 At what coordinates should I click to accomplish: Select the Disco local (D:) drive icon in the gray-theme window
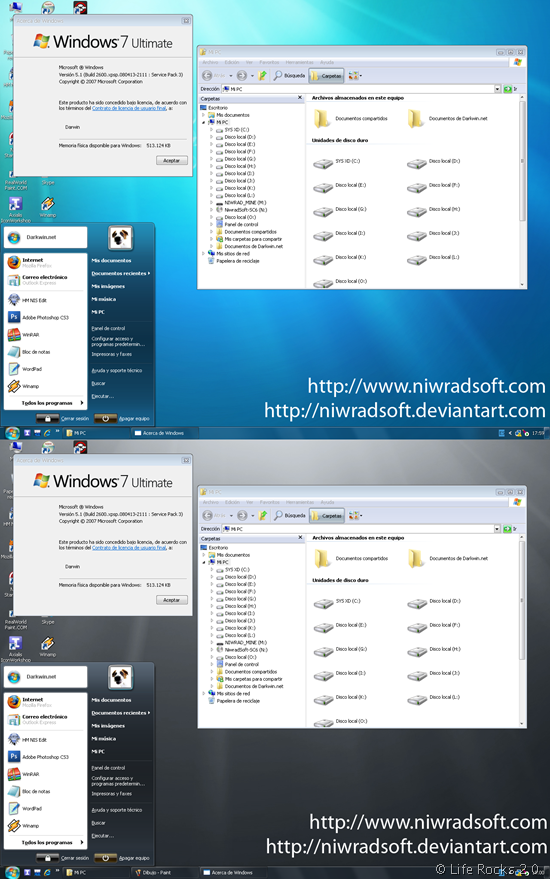pos(417,603)
